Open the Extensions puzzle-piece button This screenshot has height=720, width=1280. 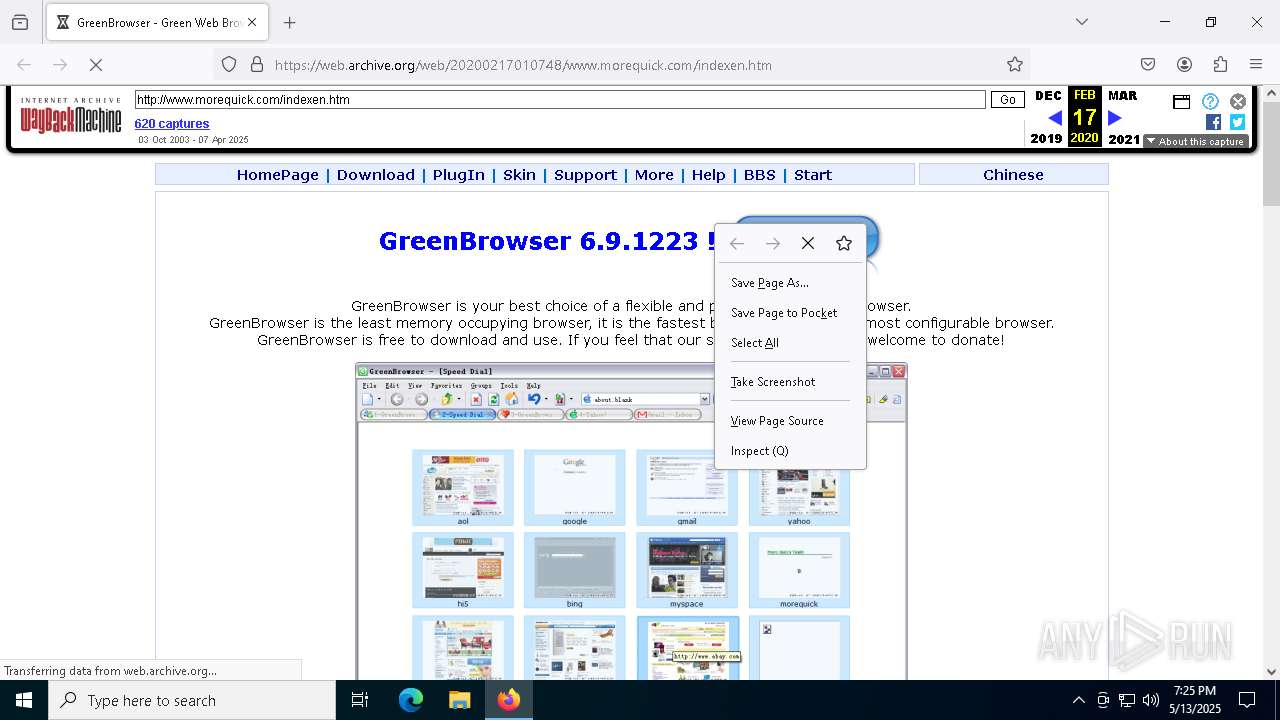[1220, 64]
